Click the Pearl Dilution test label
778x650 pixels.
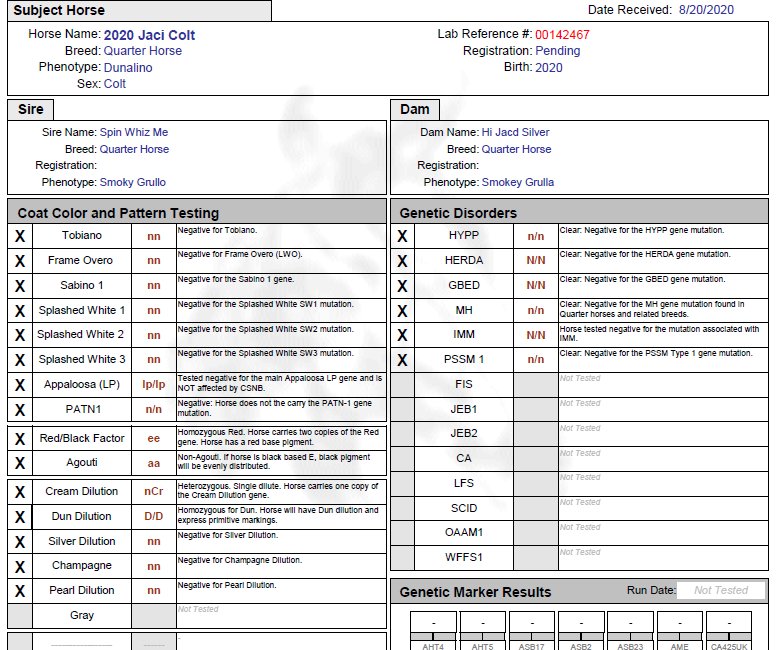[x=82, y=590]
